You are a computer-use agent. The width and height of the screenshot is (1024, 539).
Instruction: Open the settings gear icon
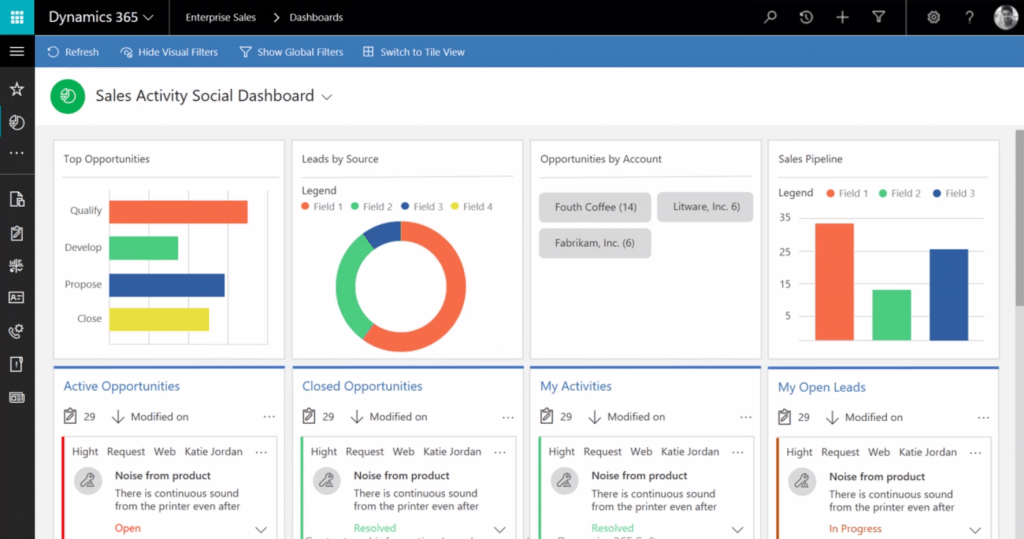(934, 17)
